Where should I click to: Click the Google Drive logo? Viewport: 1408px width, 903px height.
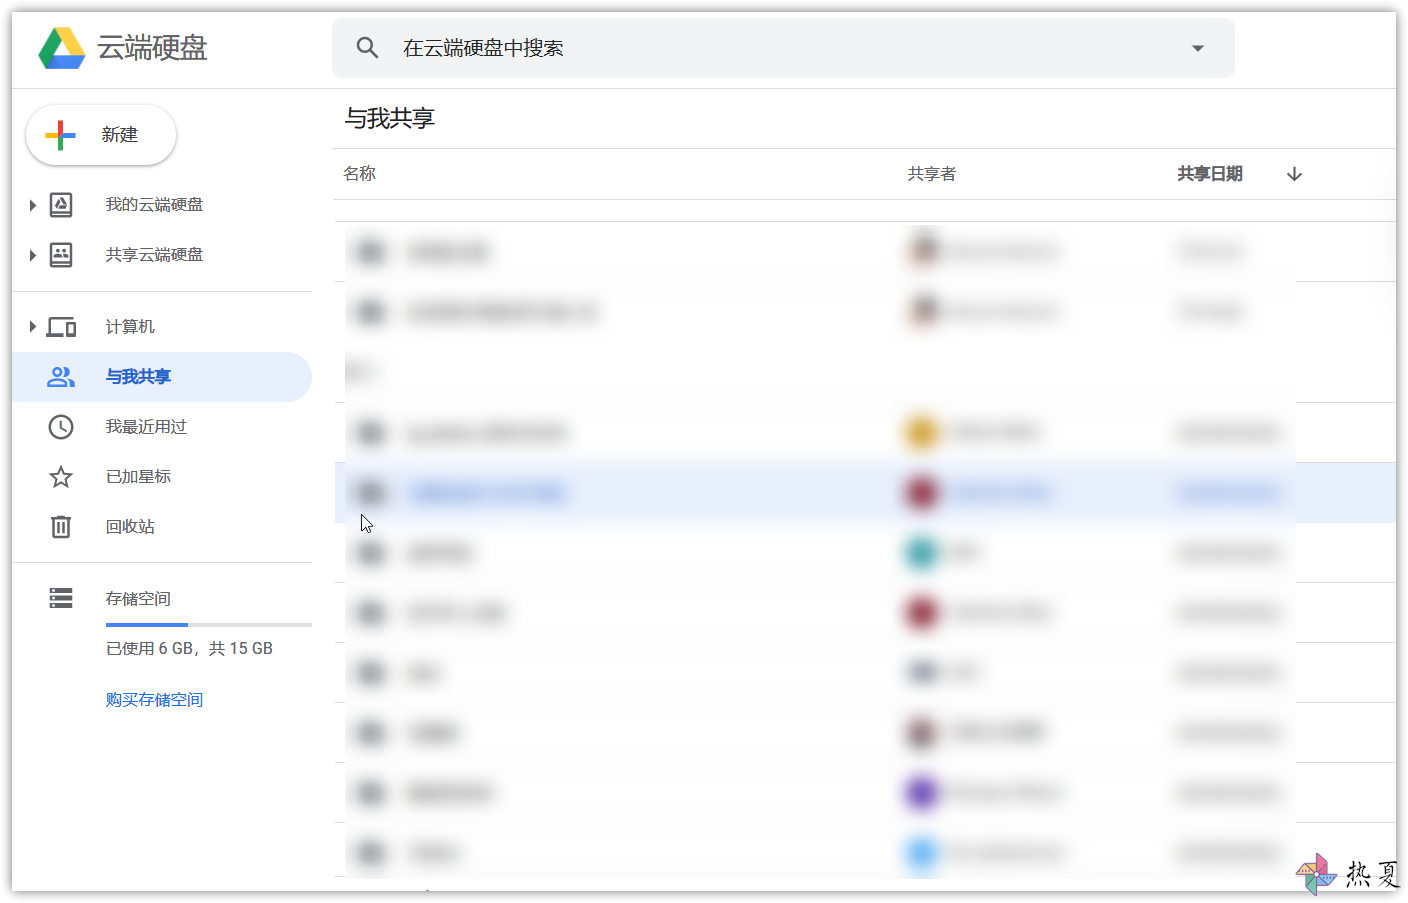62,48
